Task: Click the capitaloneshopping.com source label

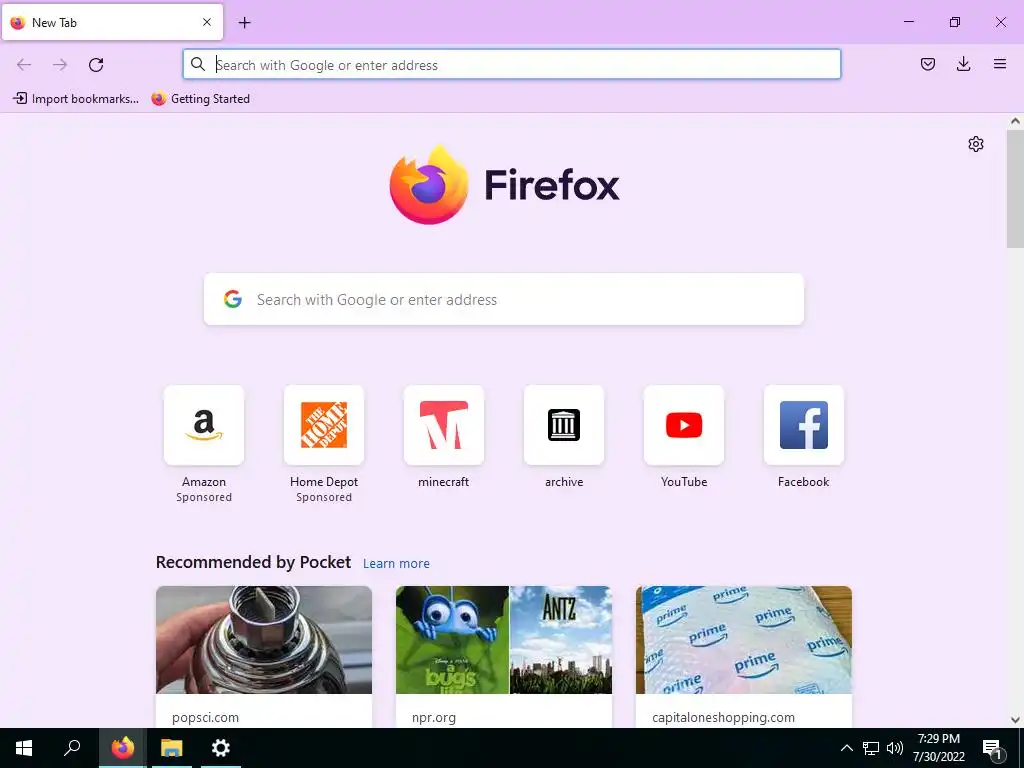Action: 723,717
